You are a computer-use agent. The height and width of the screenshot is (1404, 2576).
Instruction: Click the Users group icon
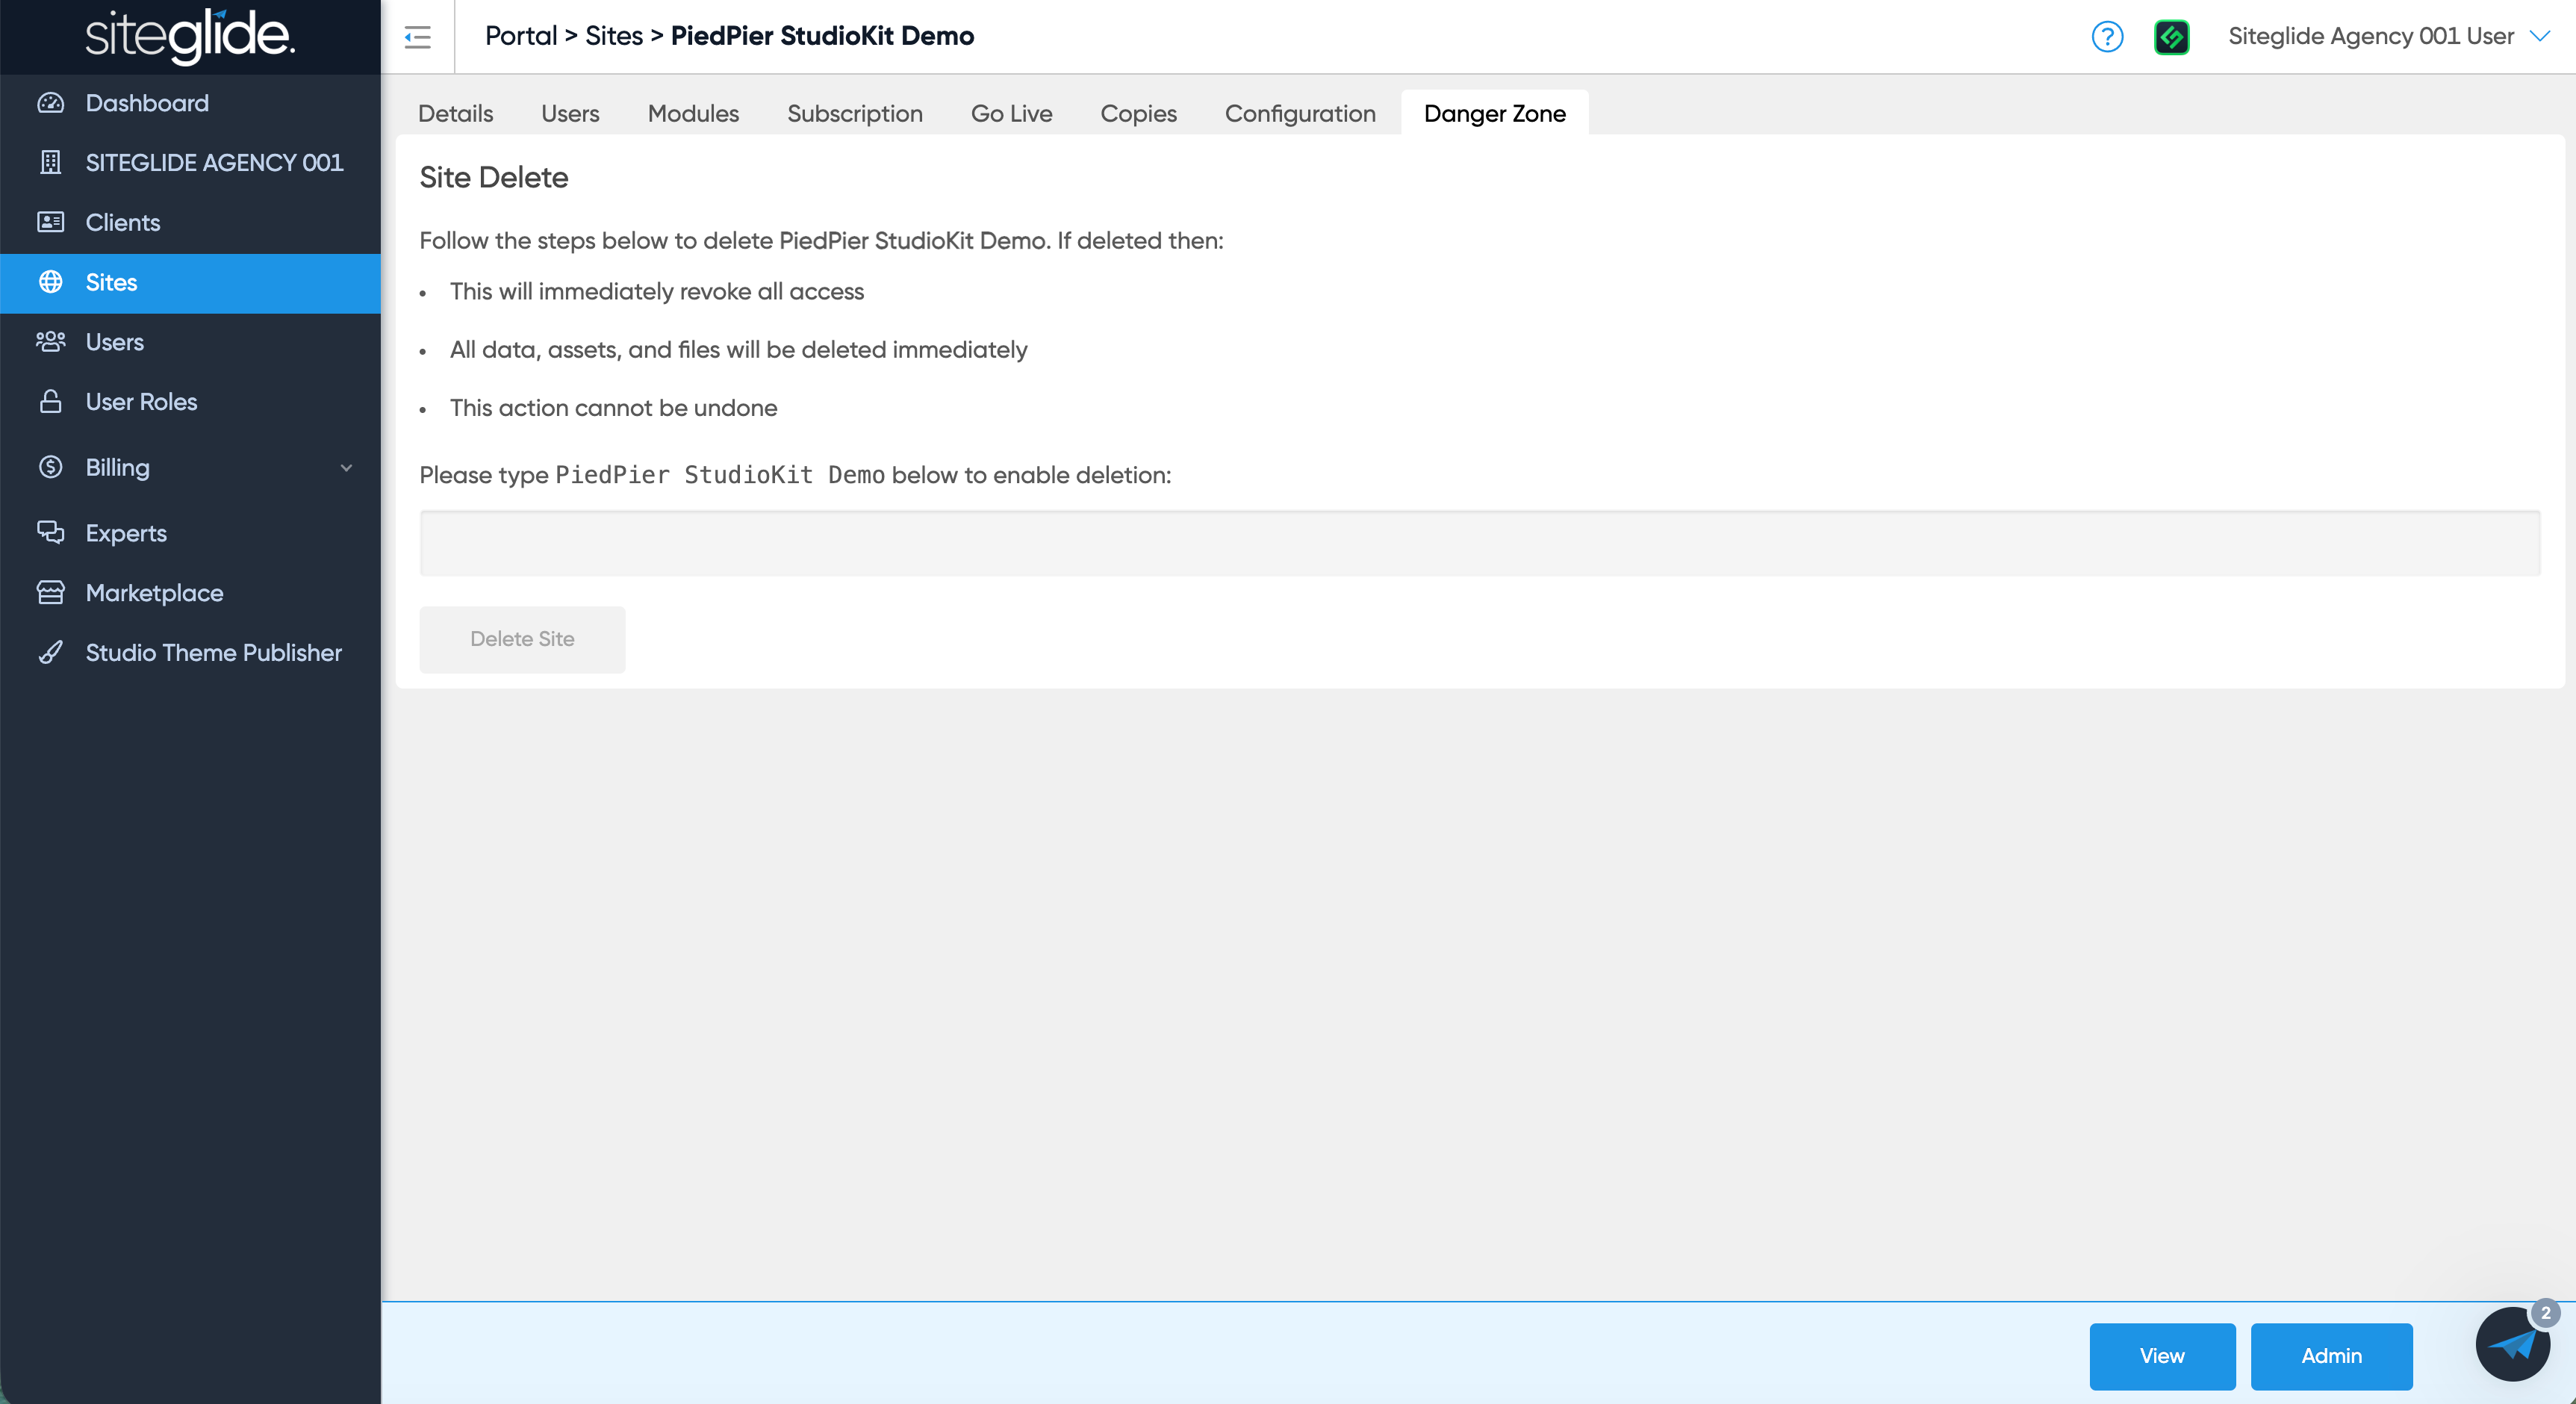pyautogui.click(x=51, y=342)
